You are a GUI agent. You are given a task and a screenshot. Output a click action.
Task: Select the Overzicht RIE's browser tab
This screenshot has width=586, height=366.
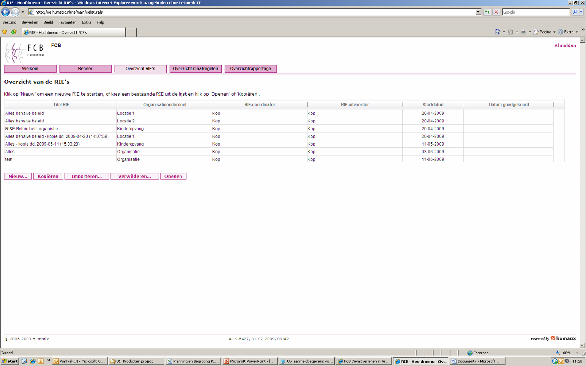(74, 32)
